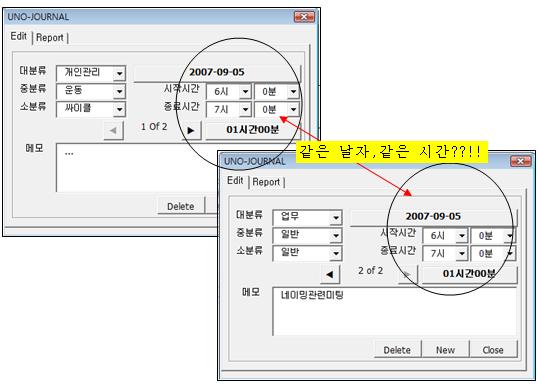Create a New journal entry

click(445, 350)
